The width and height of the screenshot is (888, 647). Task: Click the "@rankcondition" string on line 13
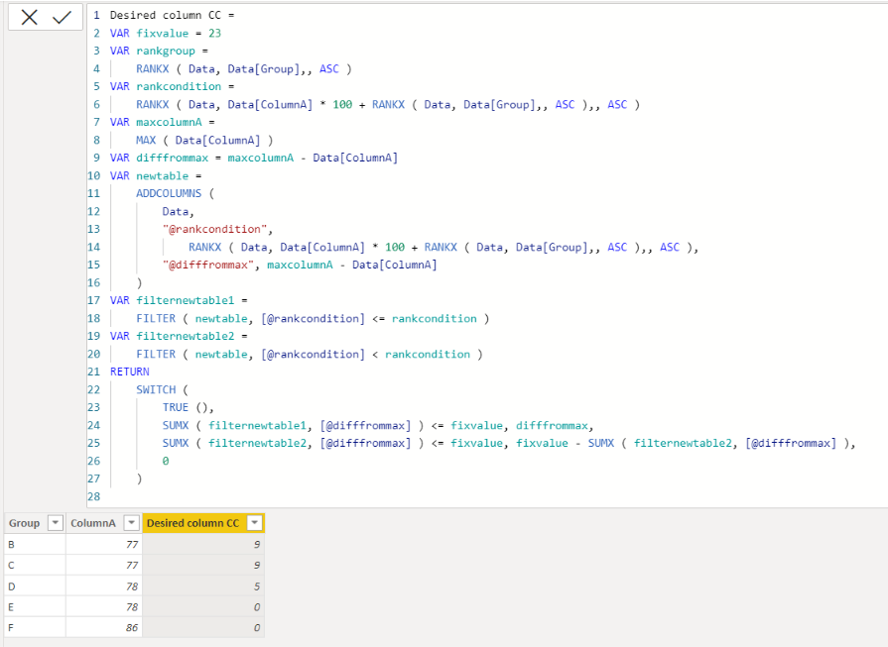click(215, 229)
